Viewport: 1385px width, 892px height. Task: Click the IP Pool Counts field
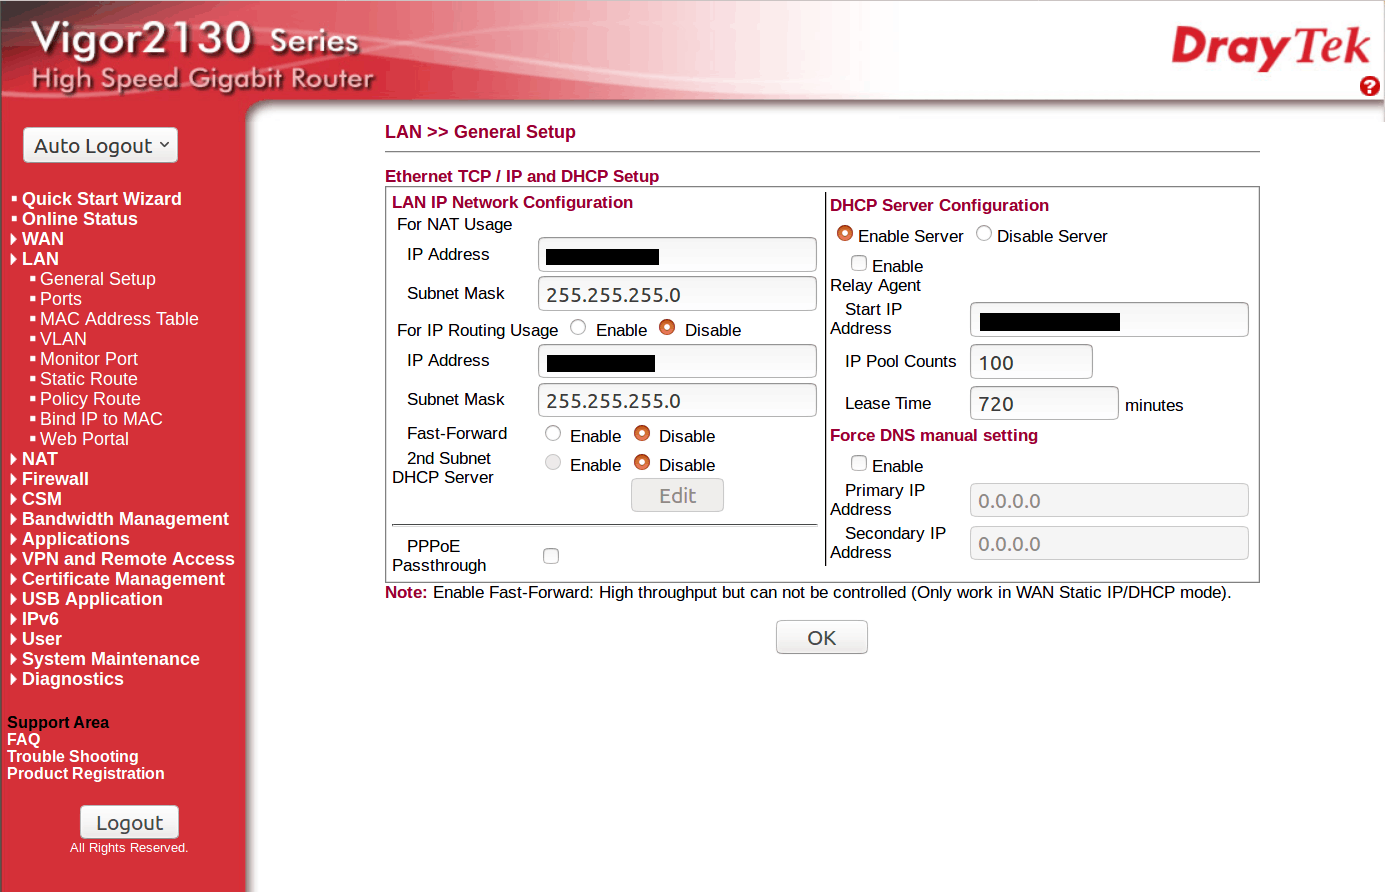click(1031, 362)
